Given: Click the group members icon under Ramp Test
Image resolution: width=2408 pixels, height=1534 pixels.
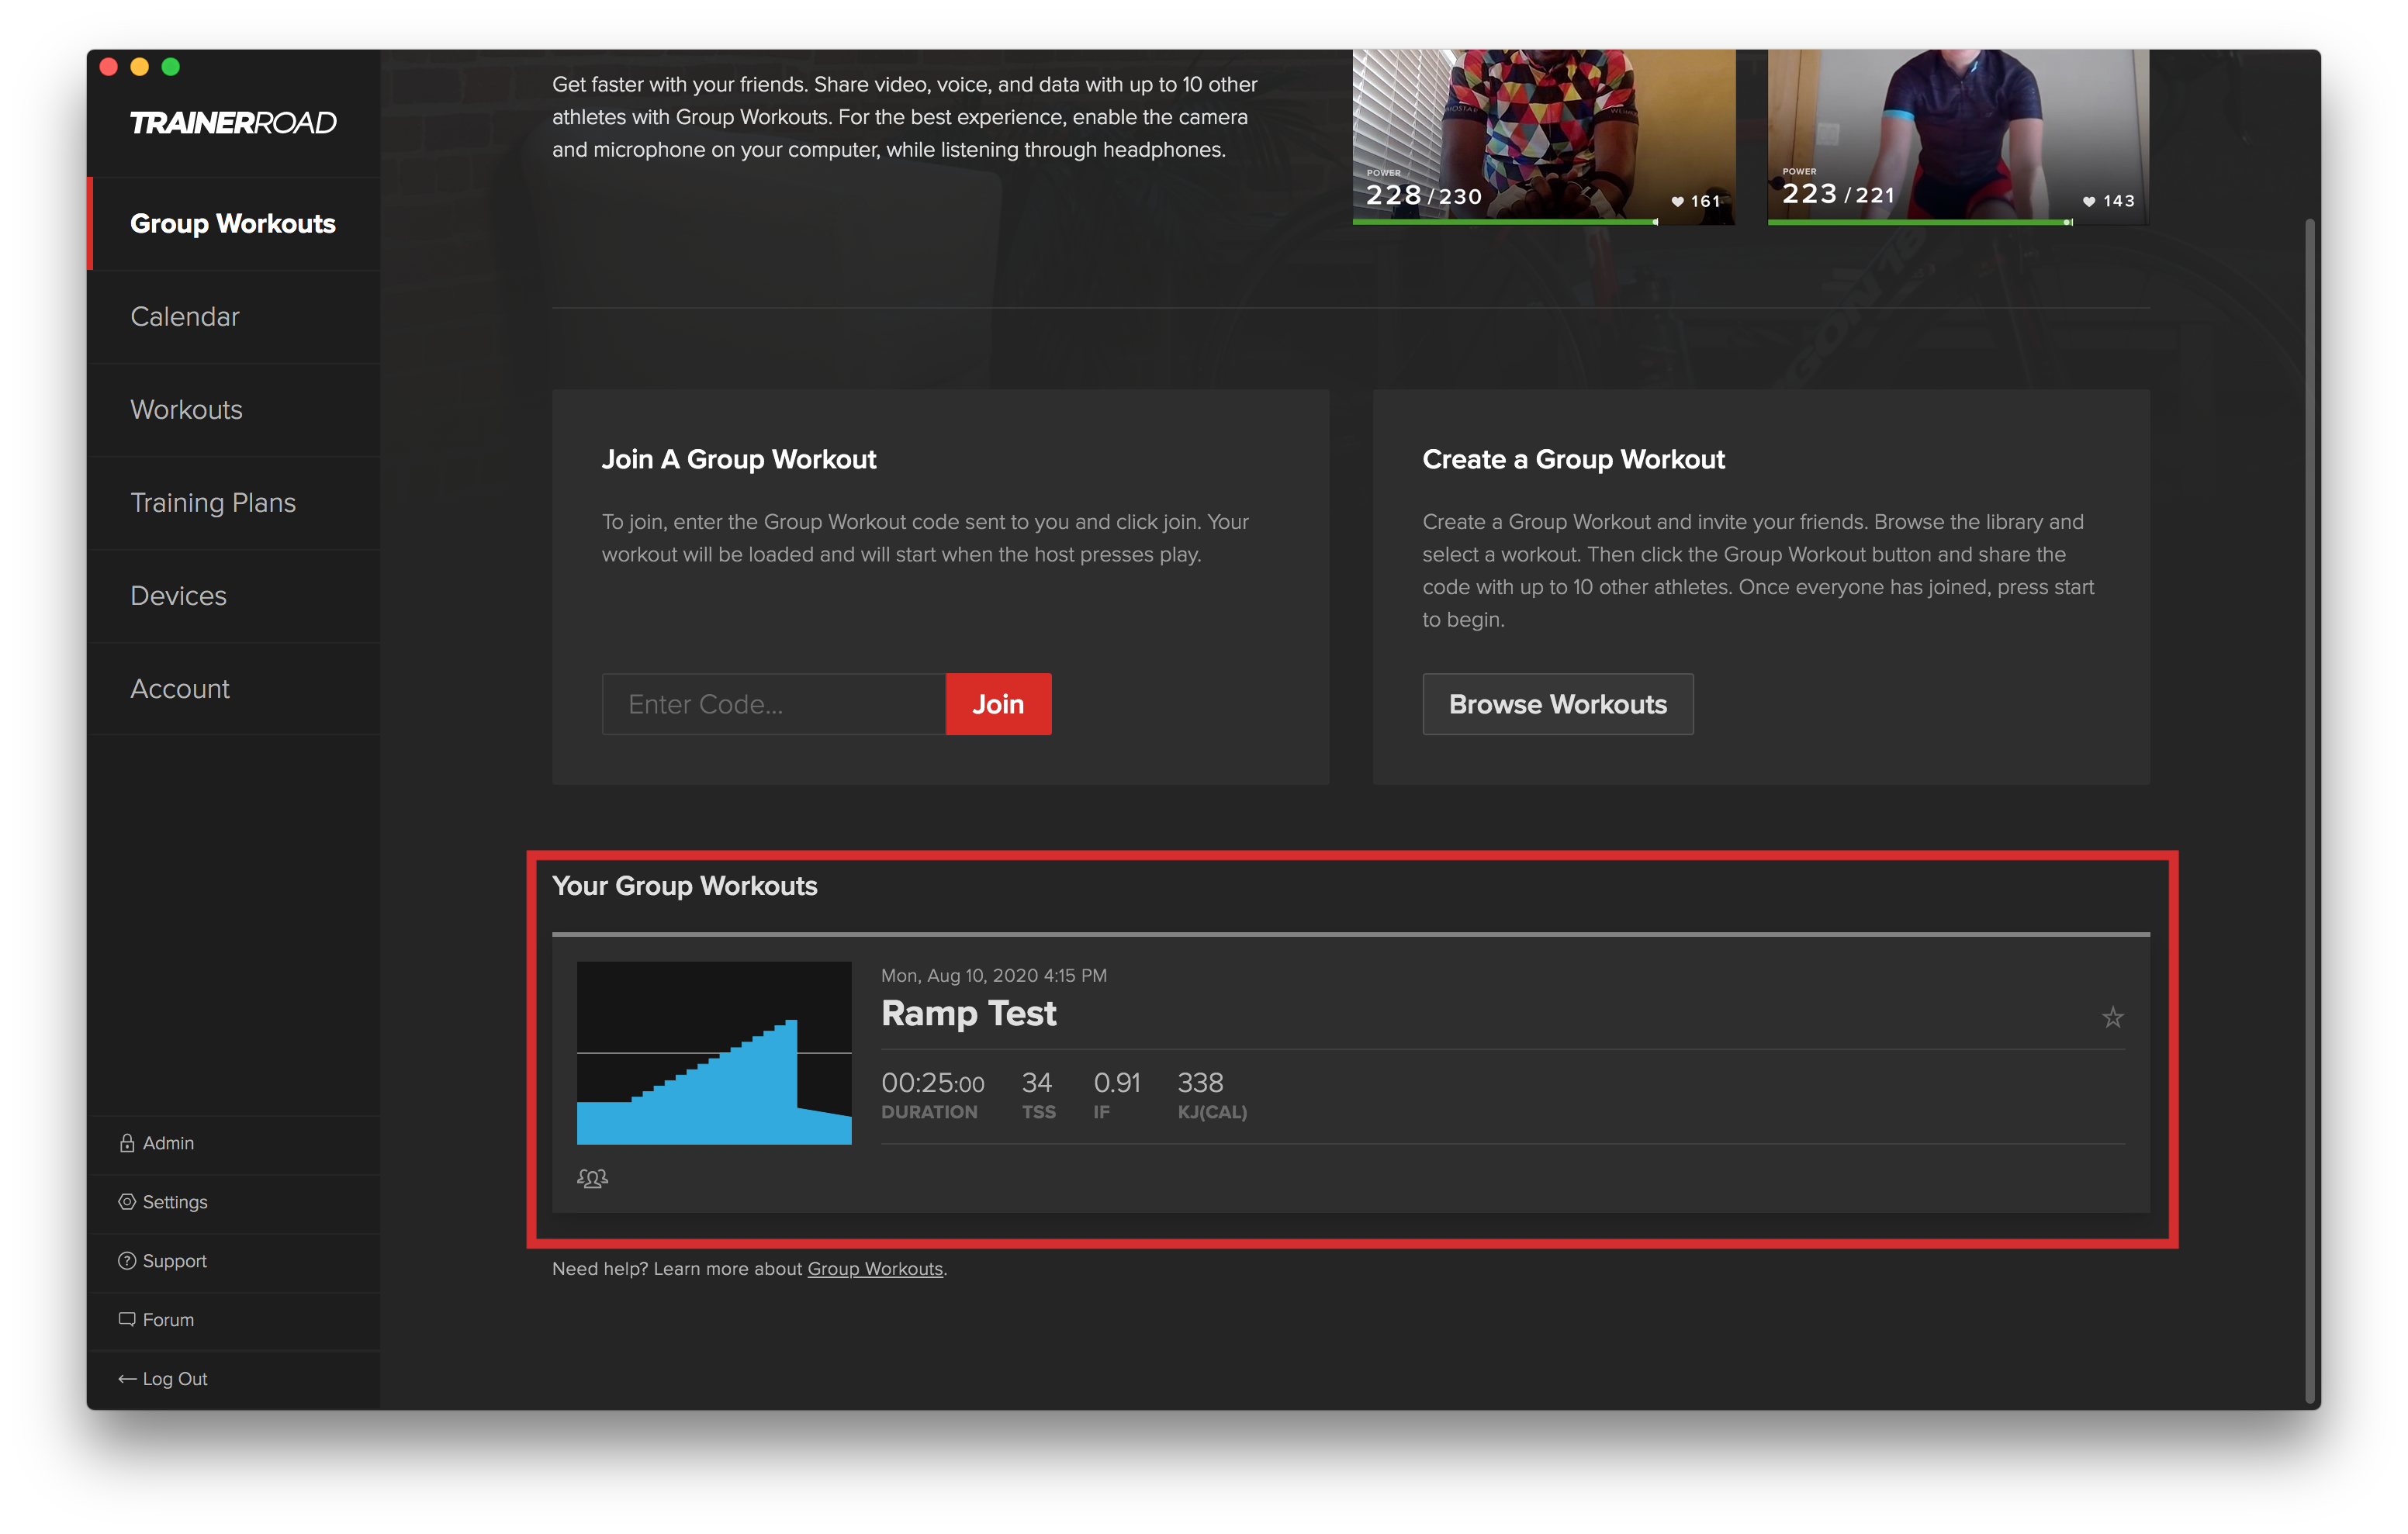Looking at the screenshot, I should (592, 1178).
